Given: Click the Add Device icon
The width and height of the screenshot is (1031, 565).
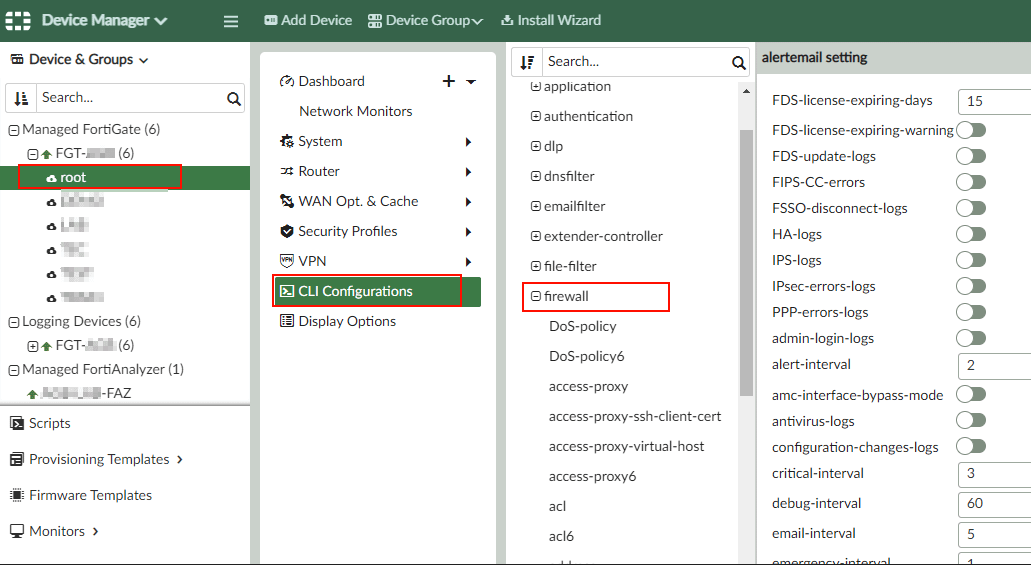Looking at the screenshot, I should [x=270, y=20].
